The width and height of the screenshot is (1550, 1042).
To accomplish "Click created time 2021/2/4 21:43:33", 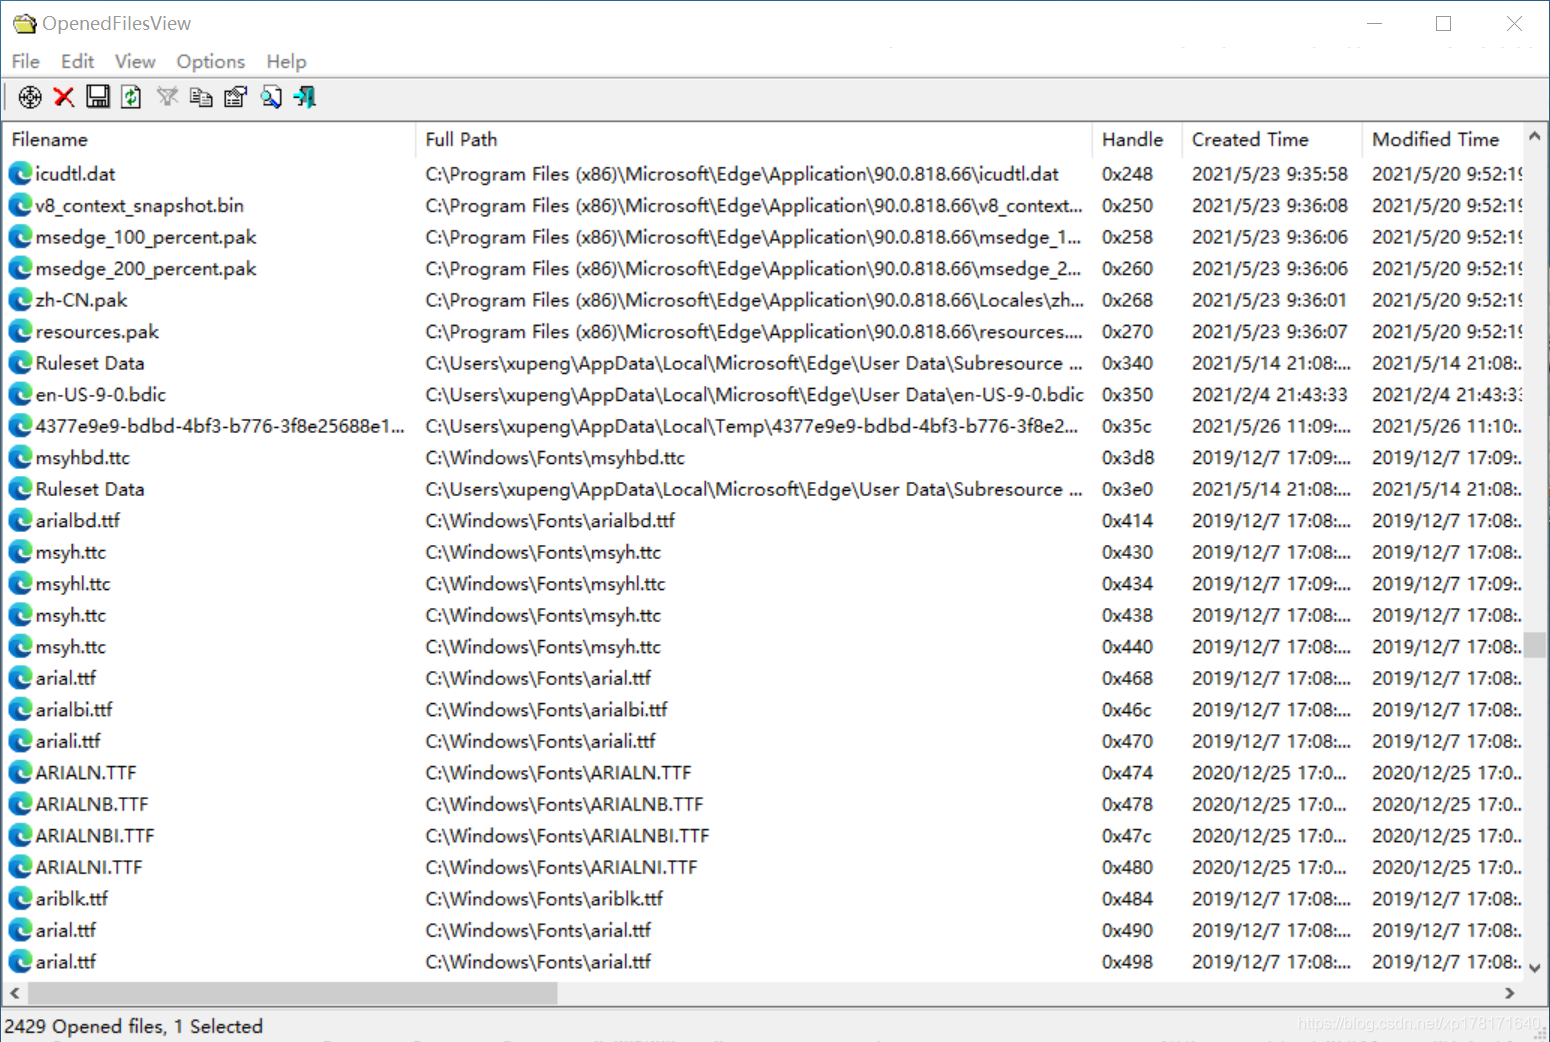I will (1270, 395).
